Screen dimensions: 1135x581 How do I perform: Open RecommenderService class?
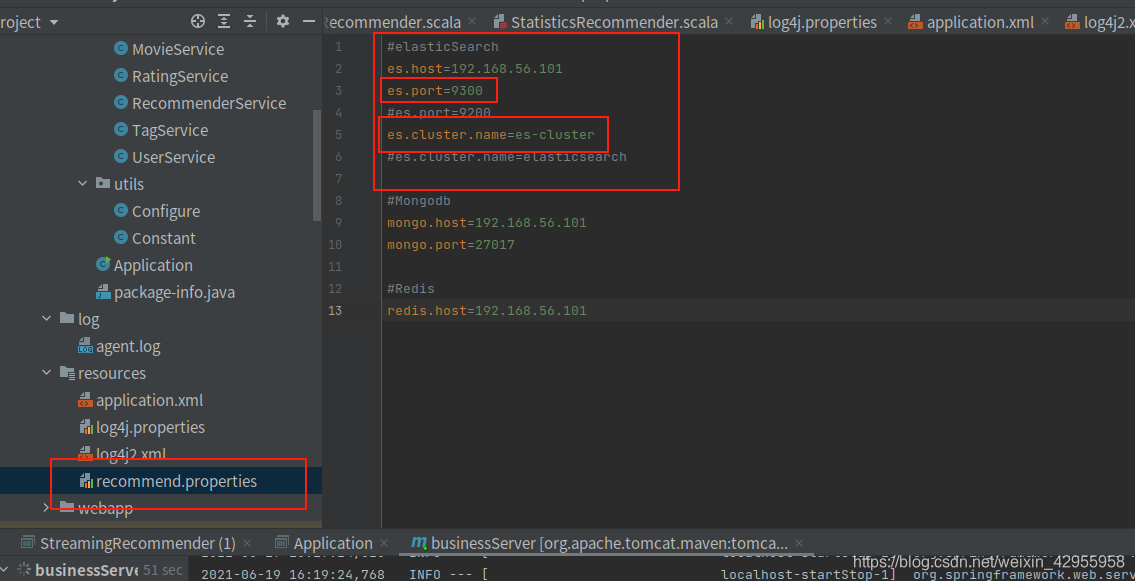(208, 103)
